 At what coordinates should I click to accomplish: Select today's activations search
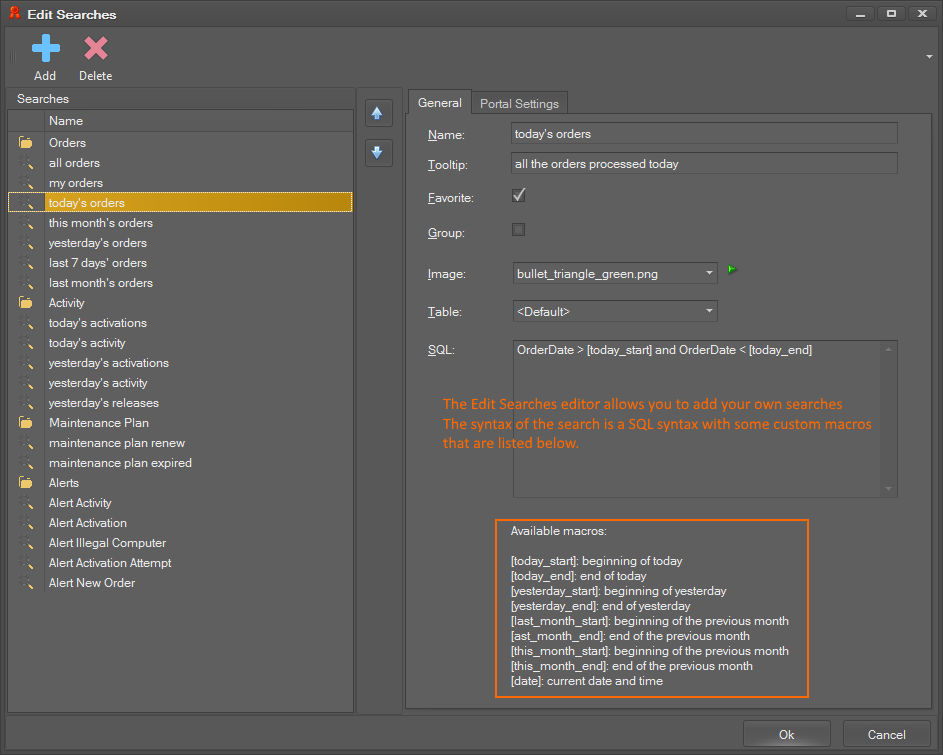coord(180,322)
